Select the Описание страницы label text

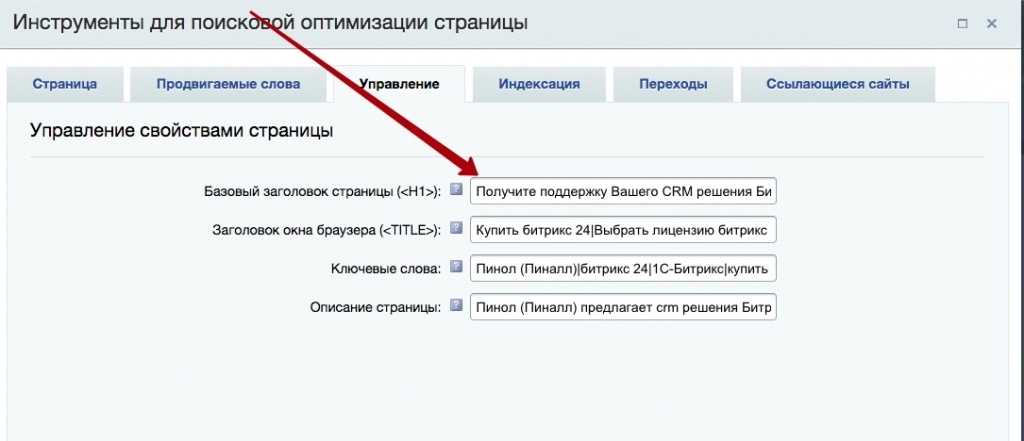point(376,307)
